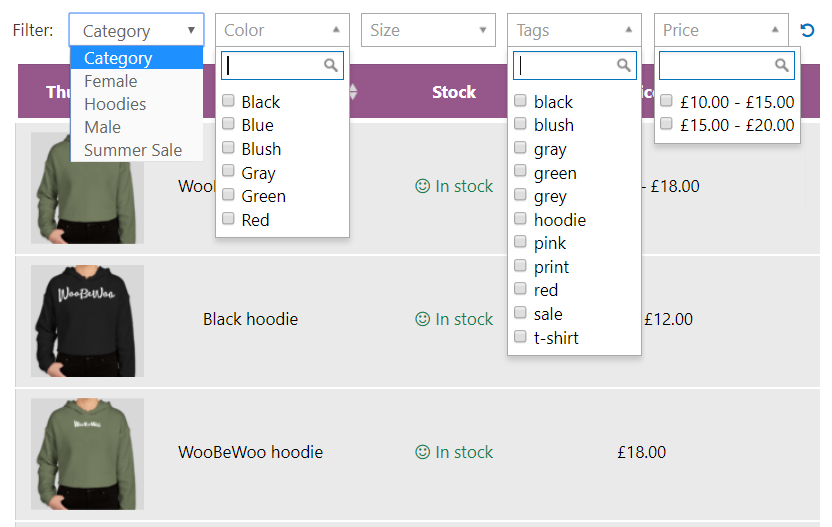The height and width of the screenshot is (527, 832).
Task: Choose Male in the category list
Action: pyautogui.click(x=137, y=127)
